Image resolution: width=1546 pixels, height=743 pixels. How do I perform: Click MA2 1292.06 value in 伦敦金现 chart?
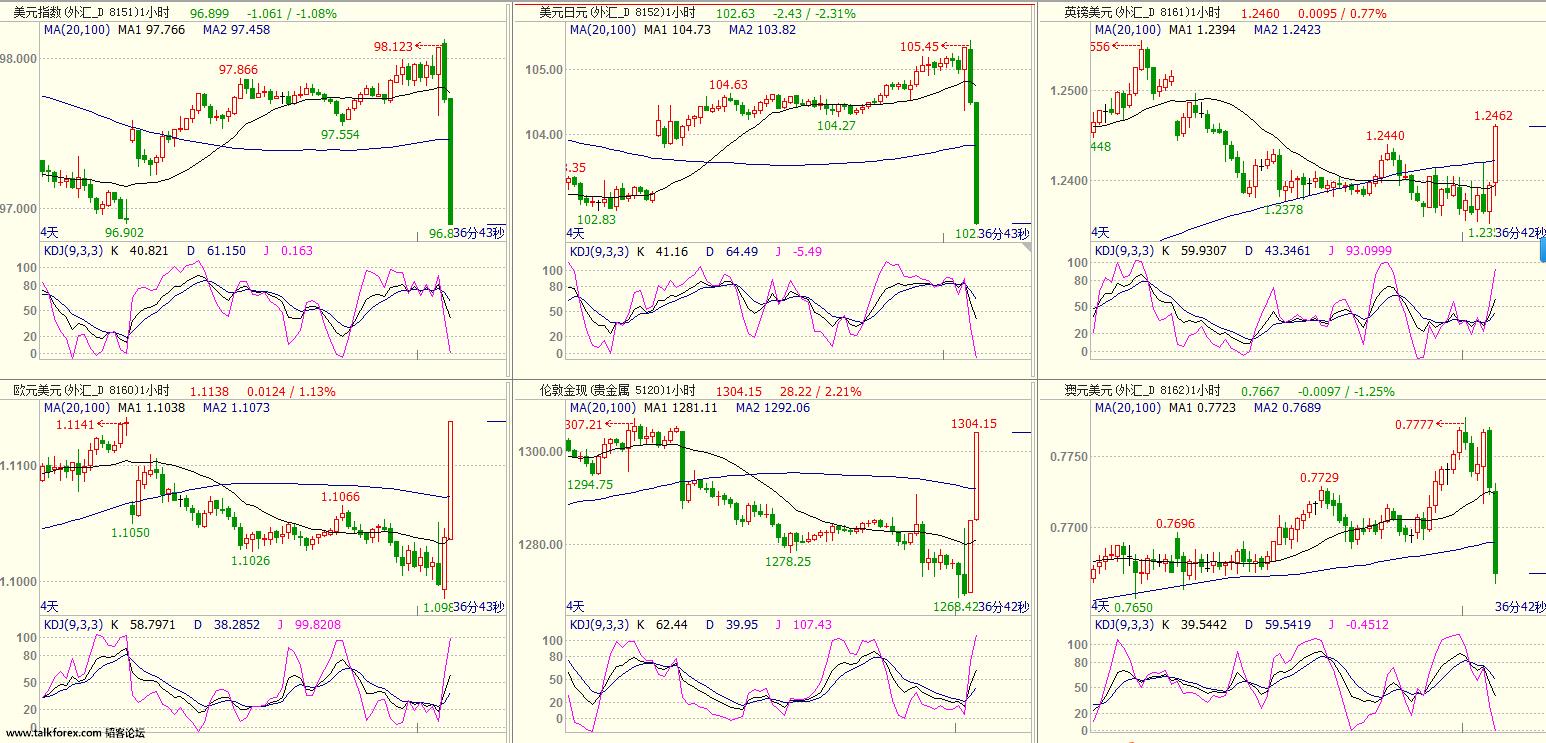pos(773,408)
